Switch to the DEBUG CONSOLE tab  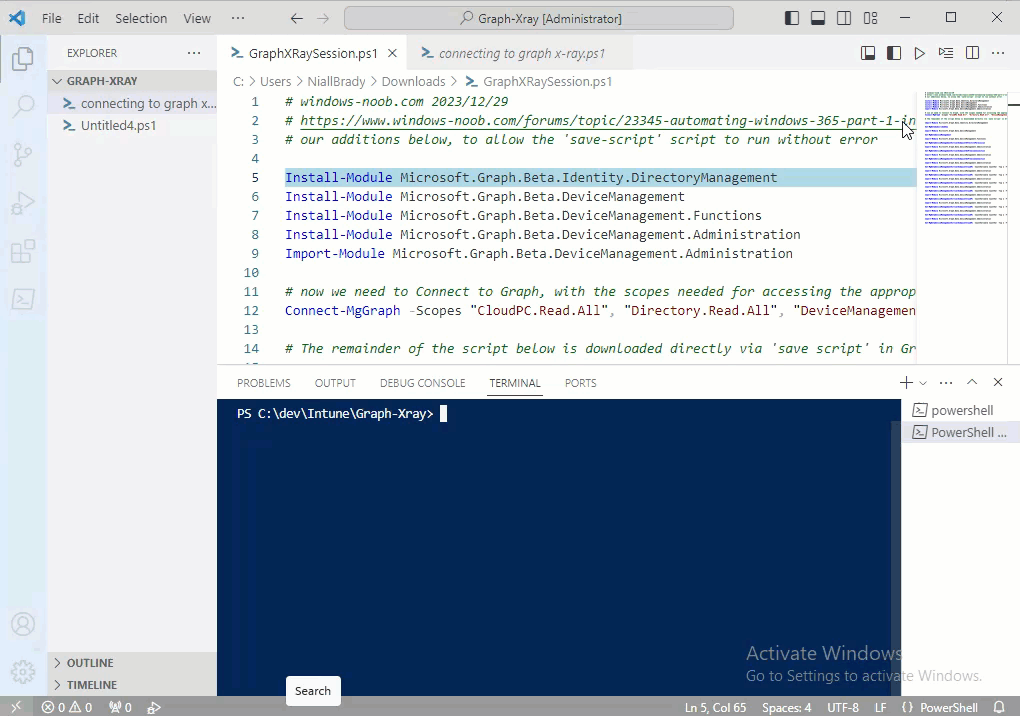[423, 383]
